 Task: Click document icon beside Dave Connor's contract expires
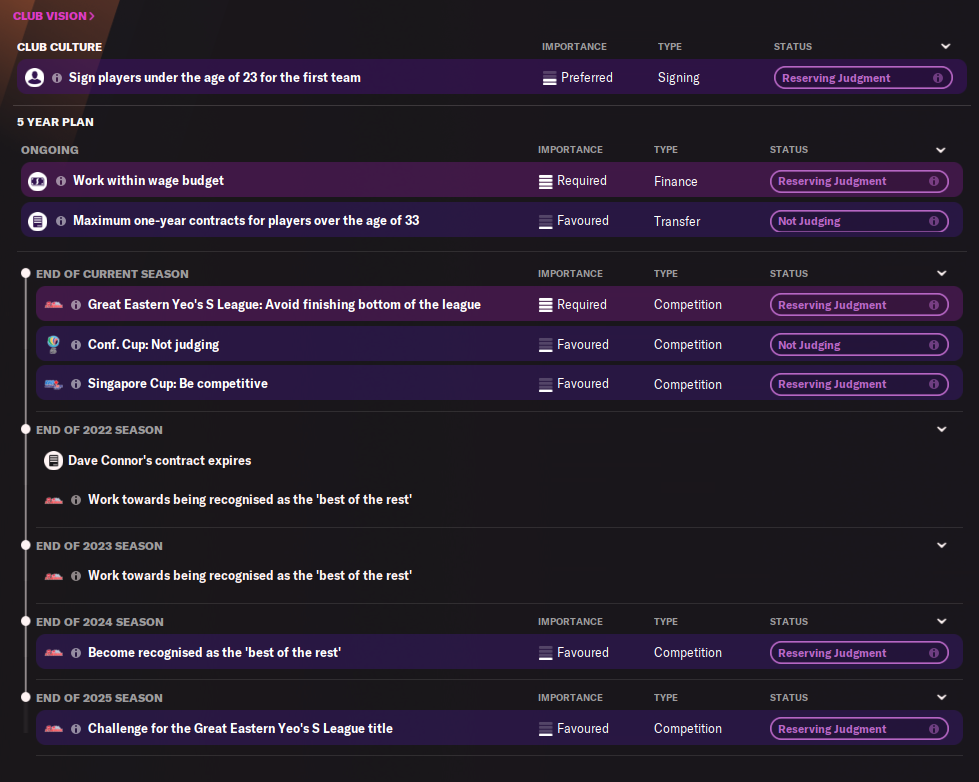(x=53, y=461)
